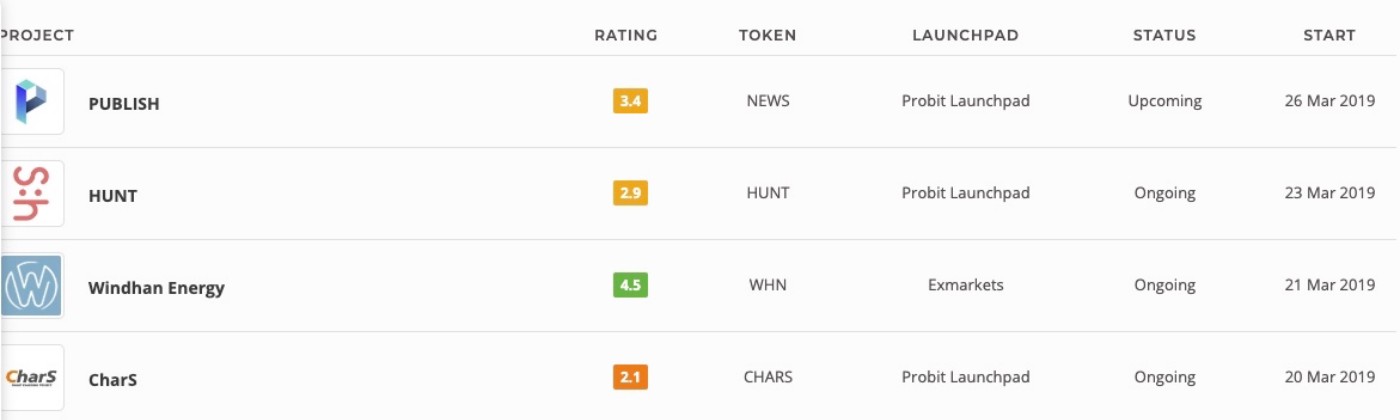Image resolution: width=1400 pixels, height=420 pixels.
Task: Open the CharS project name link
Action: (112, 380)
